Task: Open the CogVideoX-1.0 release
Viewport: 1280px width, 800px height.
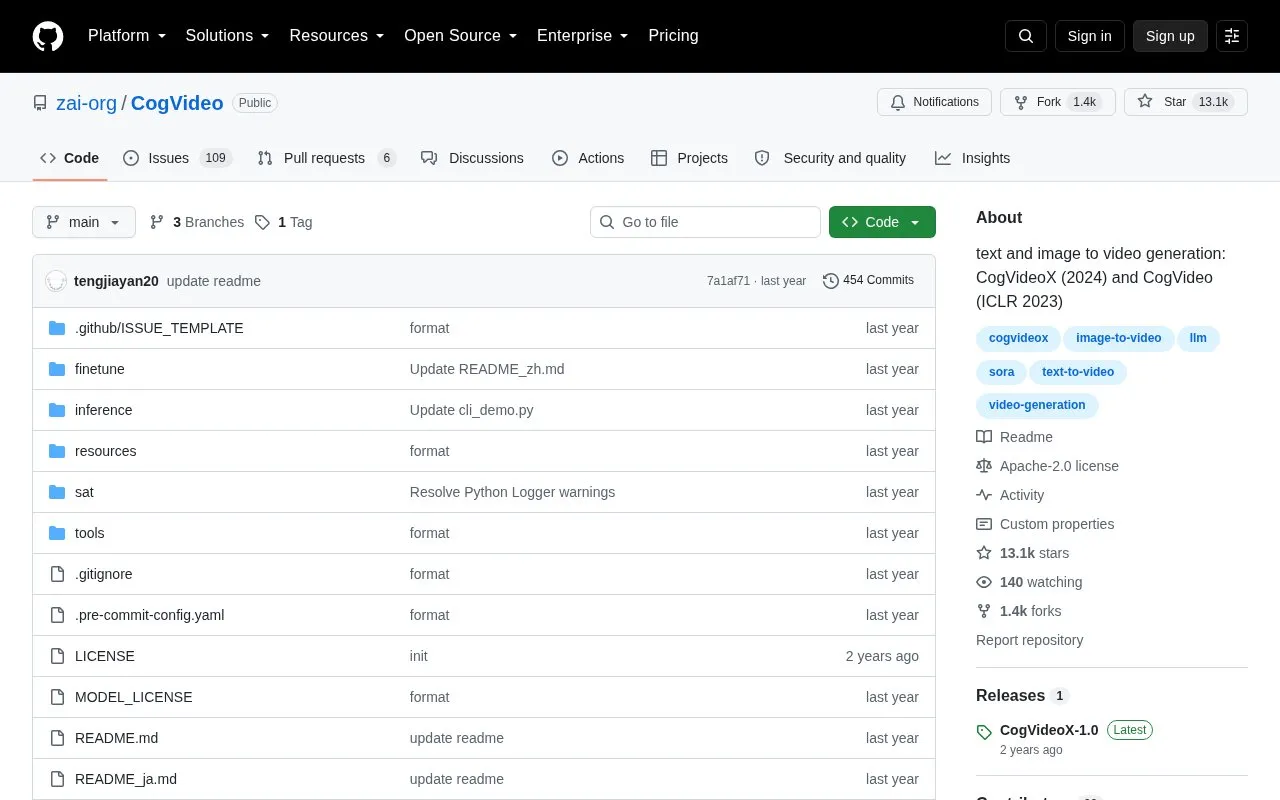Action: pyautogui.click(x=1049, y=730)
